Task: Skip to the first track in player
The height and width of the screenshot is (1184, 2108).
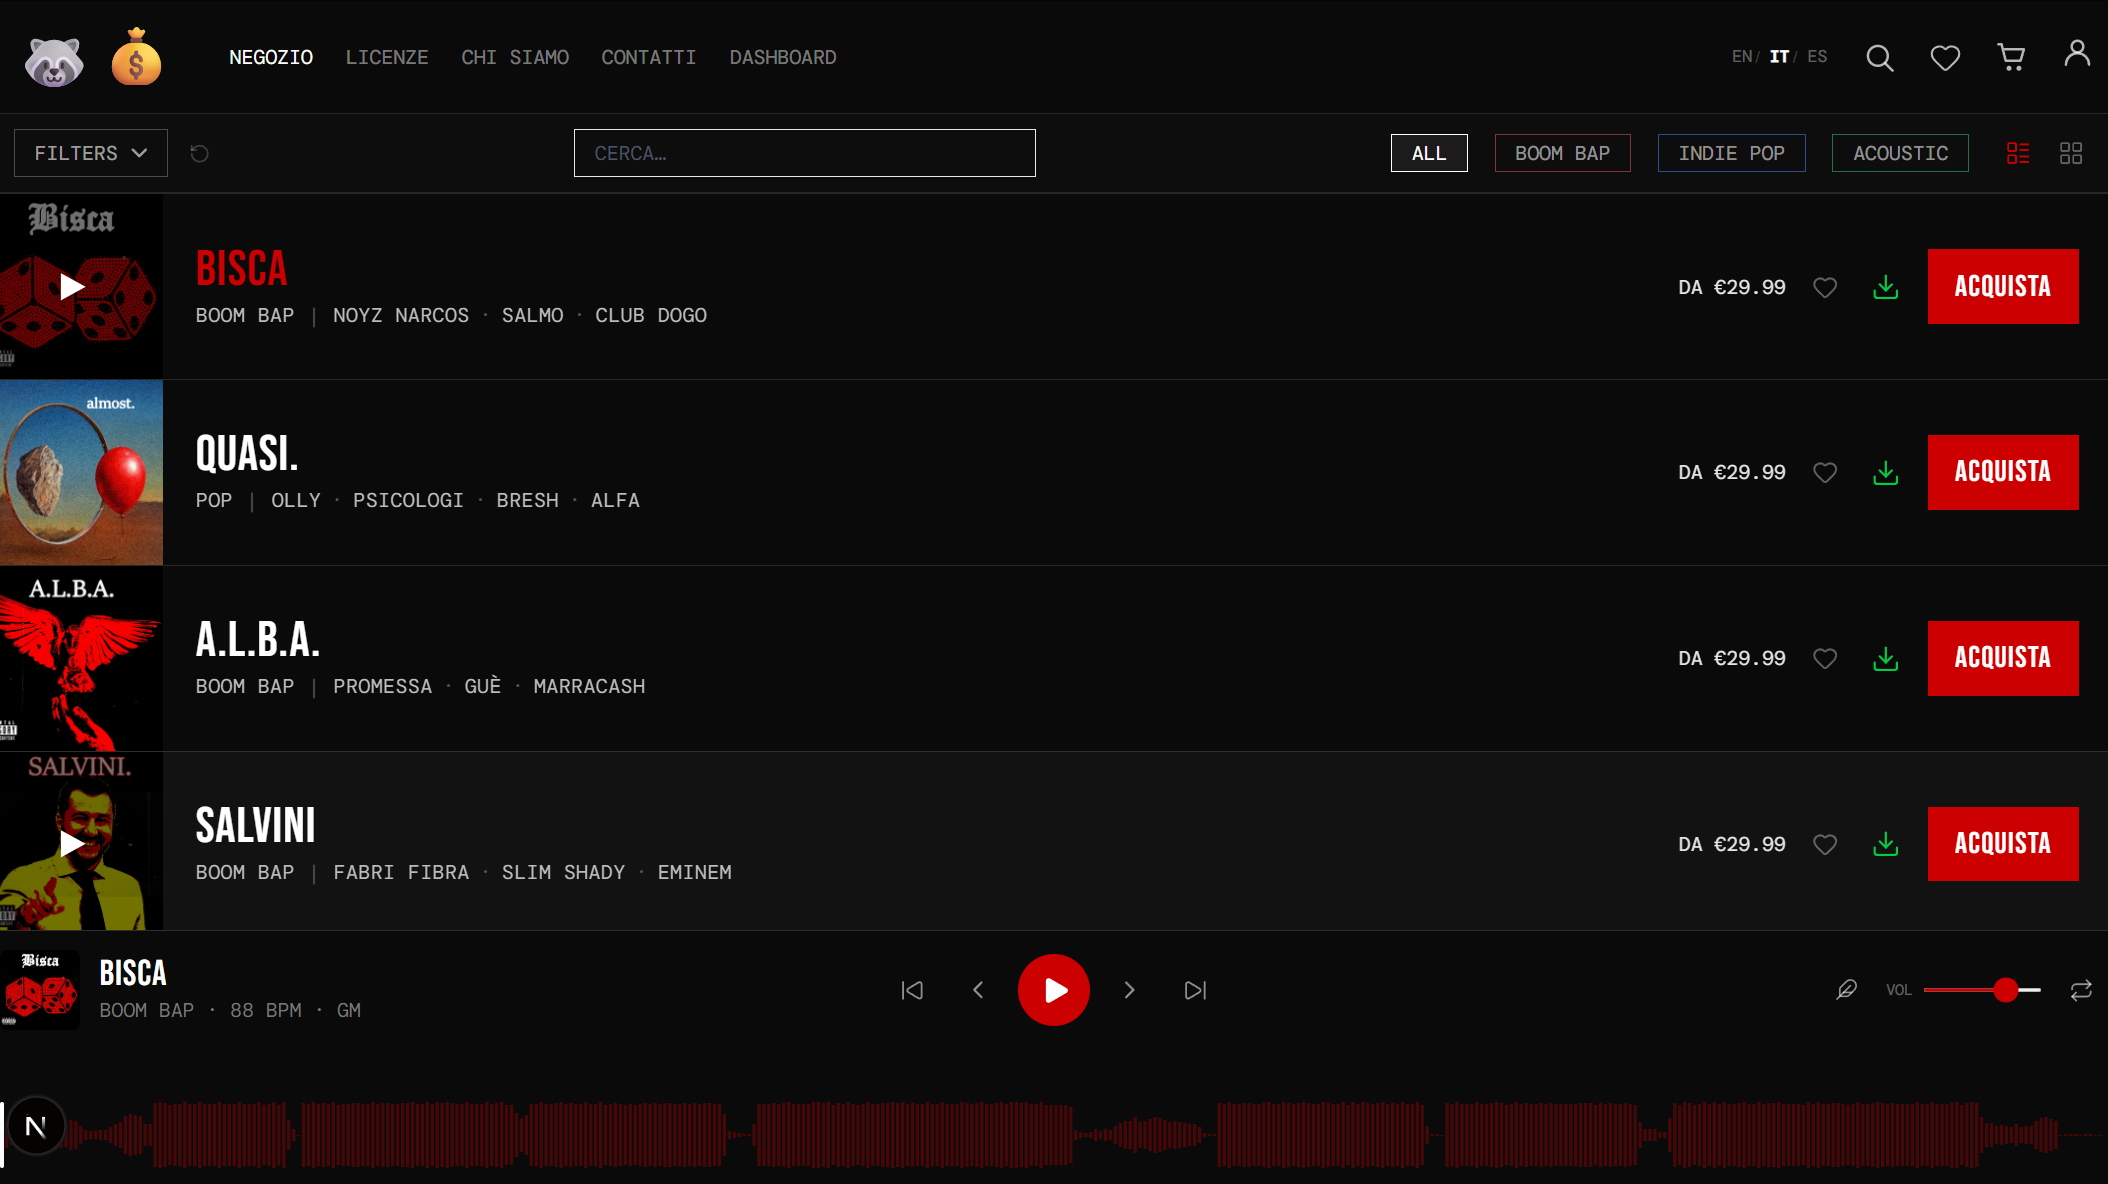Action: tap(912, 990)
